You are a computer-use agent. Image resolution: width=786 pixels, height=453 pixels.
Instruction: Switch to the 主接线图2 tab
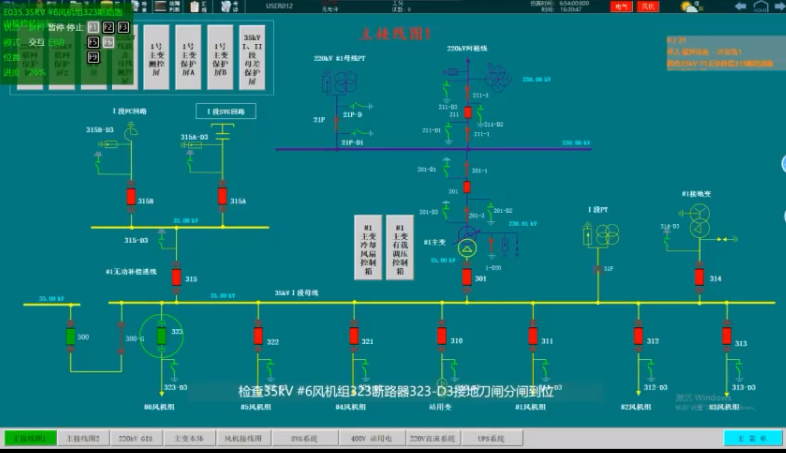click(83, 438)
